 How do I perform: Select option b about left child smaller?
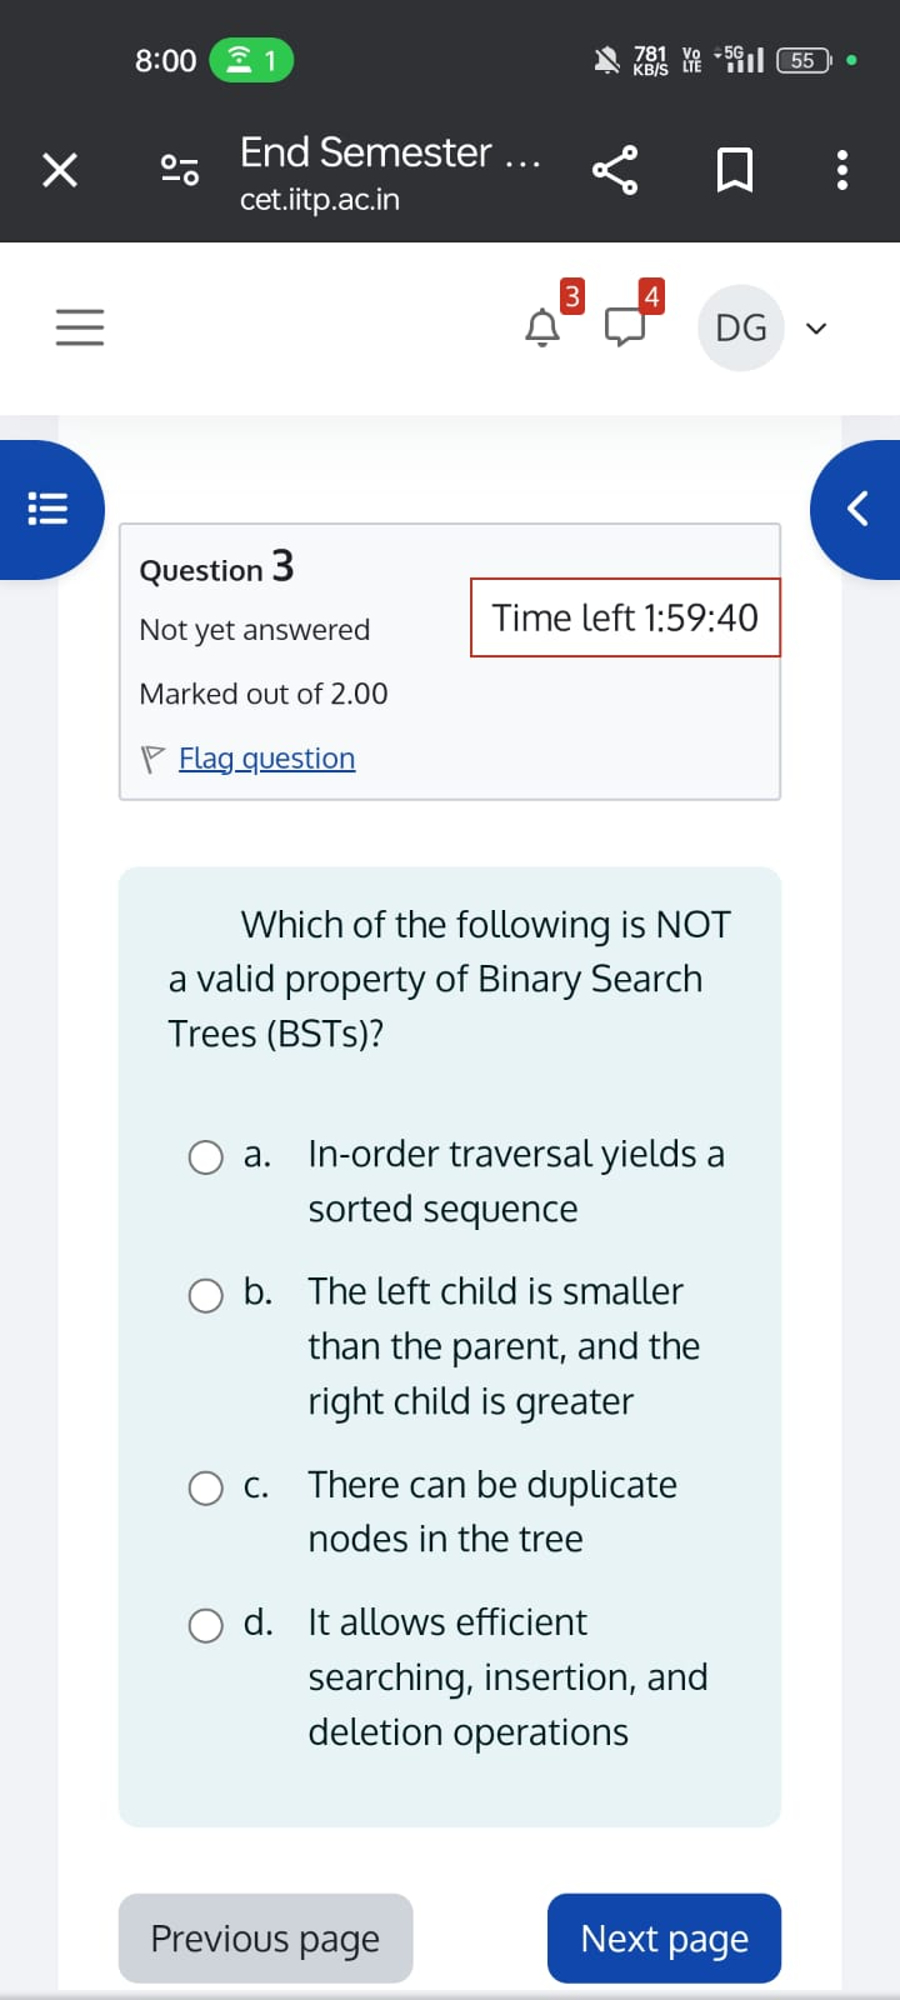click(x=206, y=1294)
